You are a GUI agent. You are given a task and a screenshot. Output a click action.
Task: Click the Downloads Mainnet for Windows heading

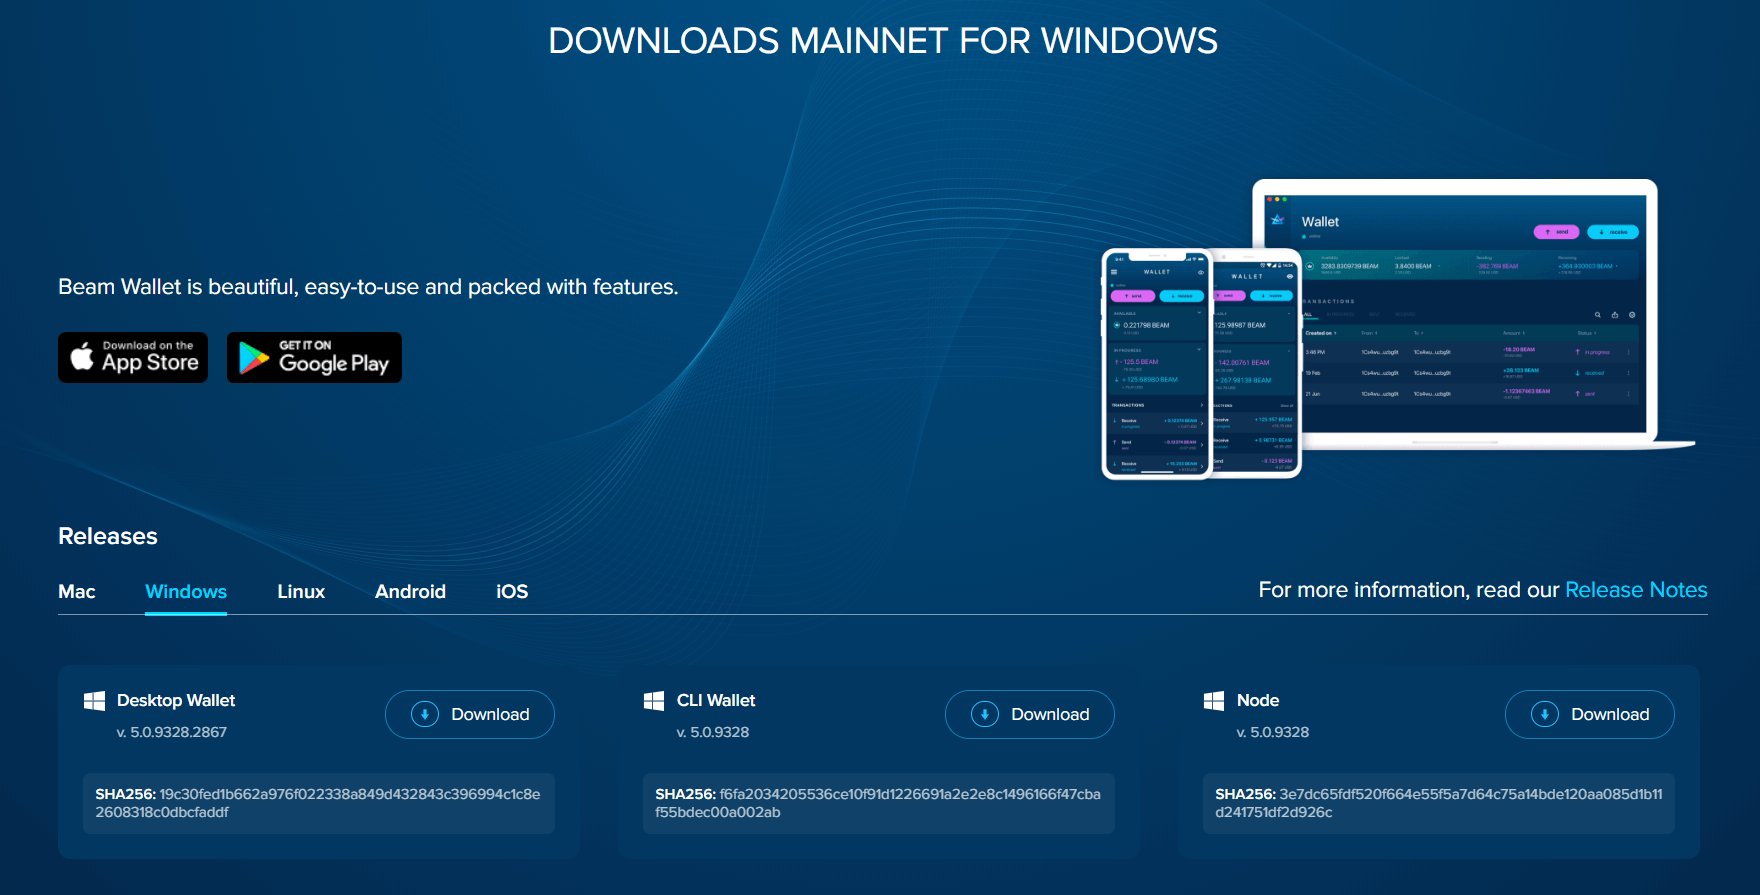tap(882, 41)
